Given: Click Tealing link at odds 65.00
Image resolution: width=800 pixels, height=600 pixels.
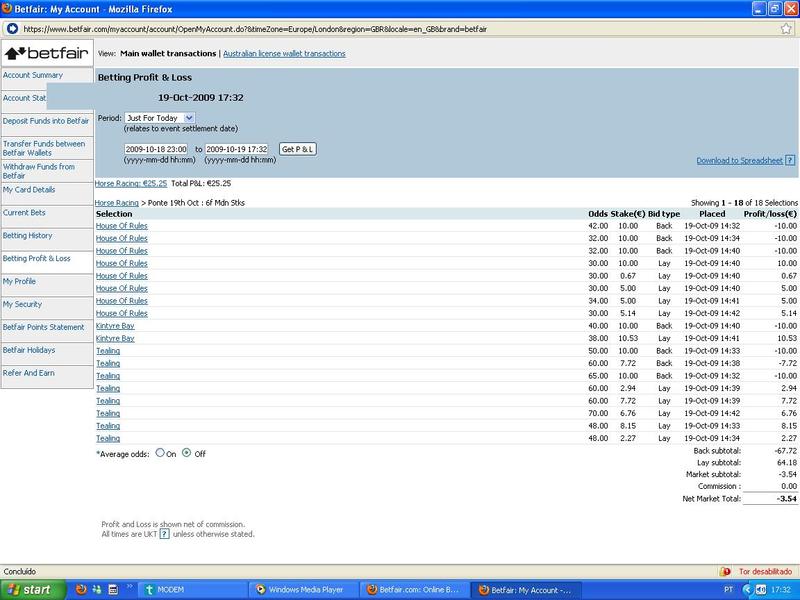Looking at the screenshot, I should pos(108,376).
